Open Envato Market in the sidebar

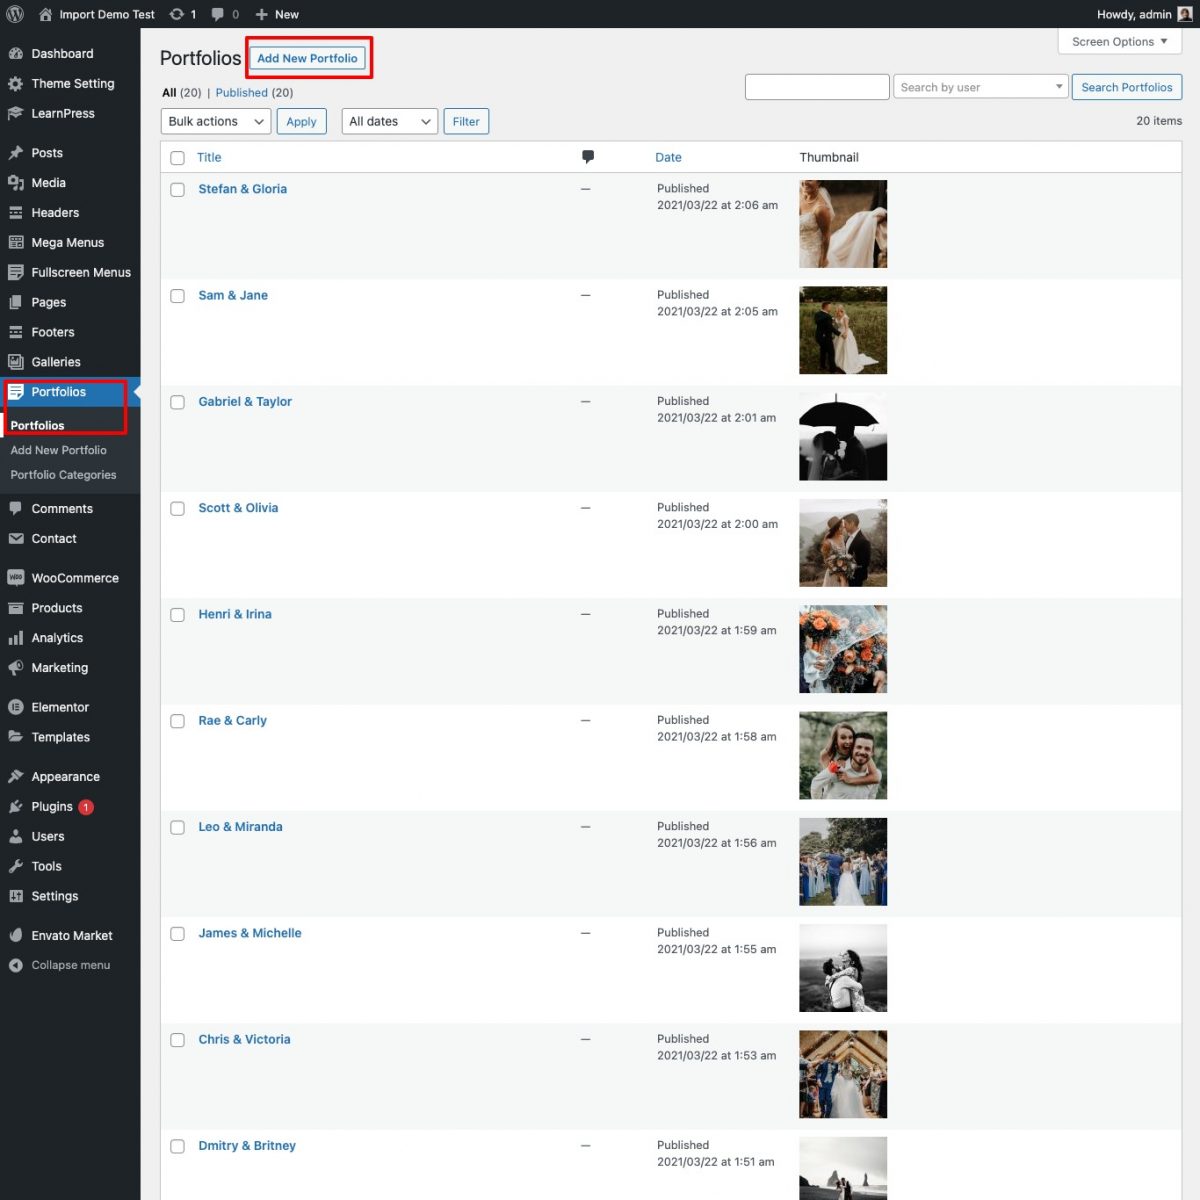point(72,935)
